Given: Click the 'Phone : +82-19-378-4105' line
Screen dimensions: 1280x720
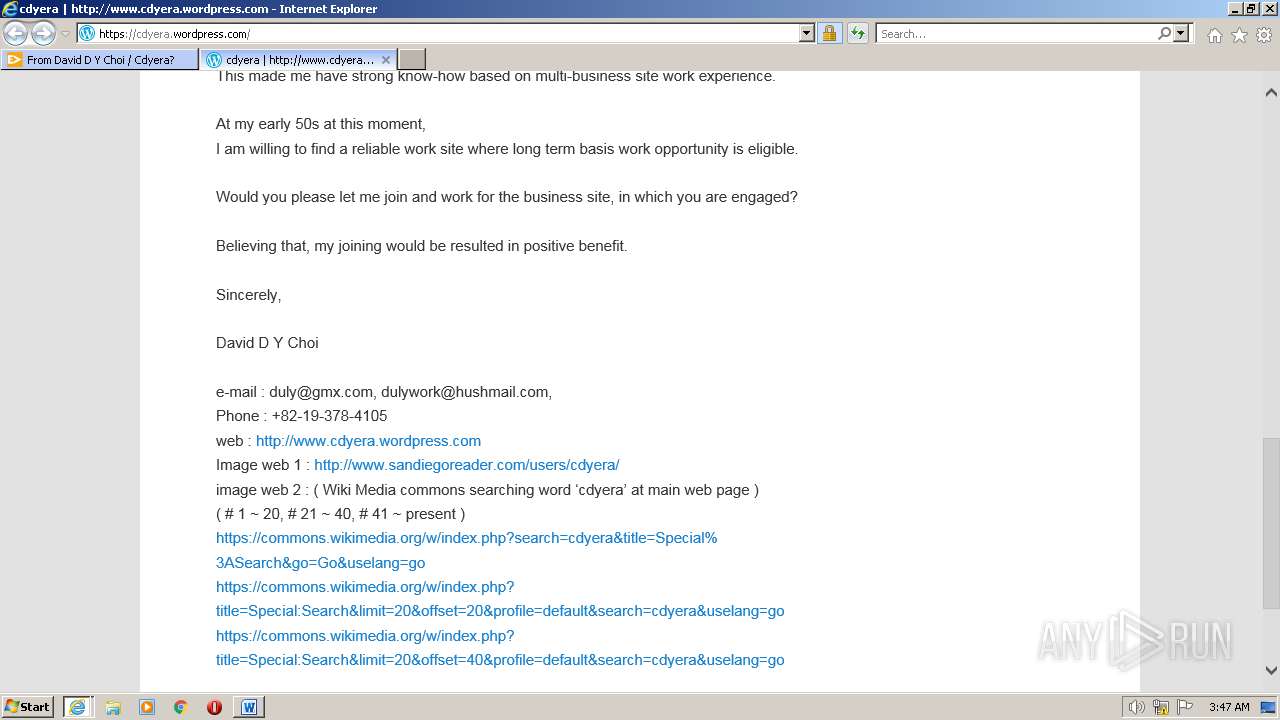Looking at the screenshot, I should click(301, 416).
